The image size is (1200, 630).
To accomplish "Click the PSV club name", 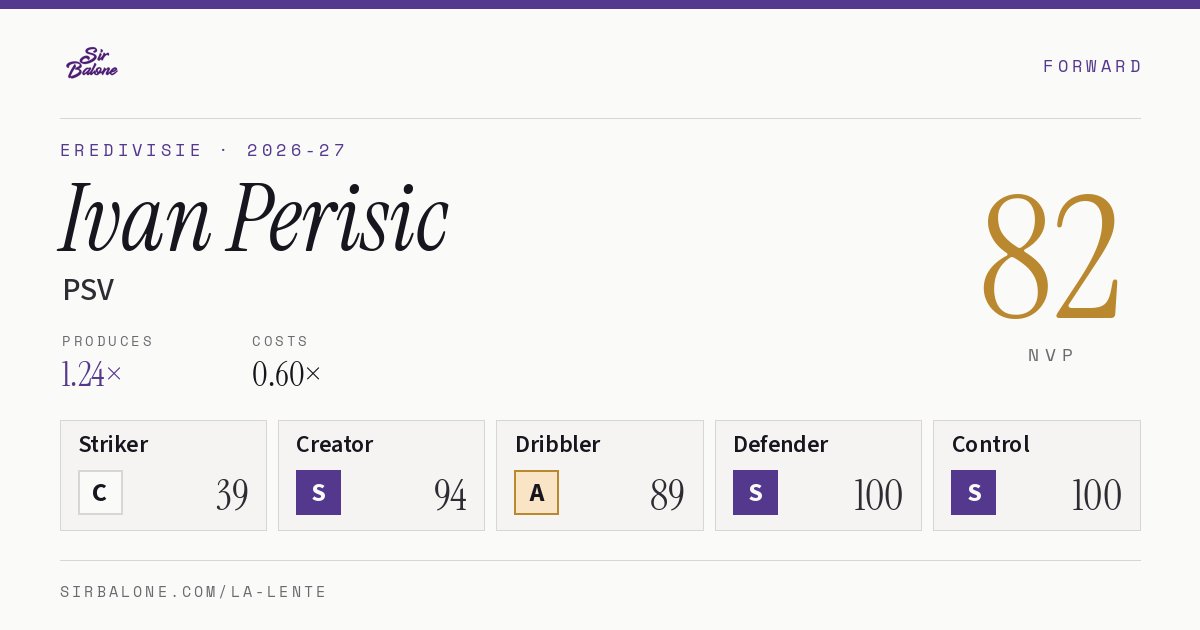I will click(x=88, y=290).
